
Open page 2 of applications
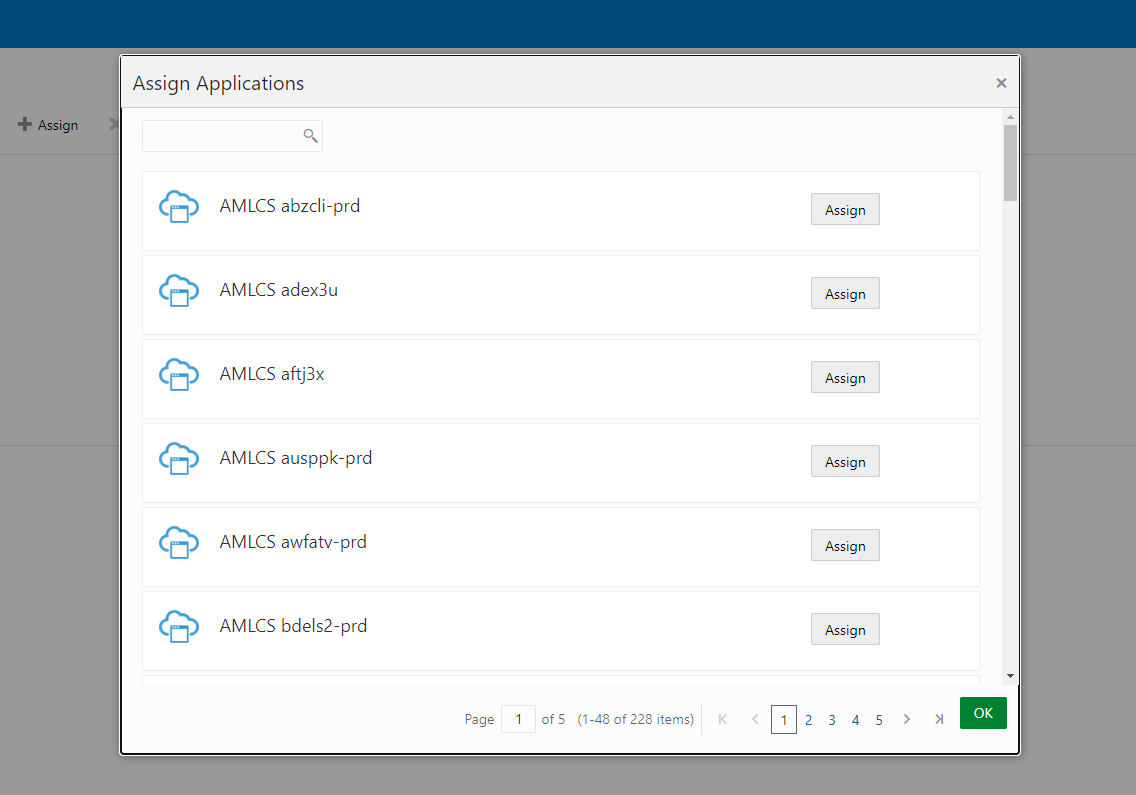point(808,719)
